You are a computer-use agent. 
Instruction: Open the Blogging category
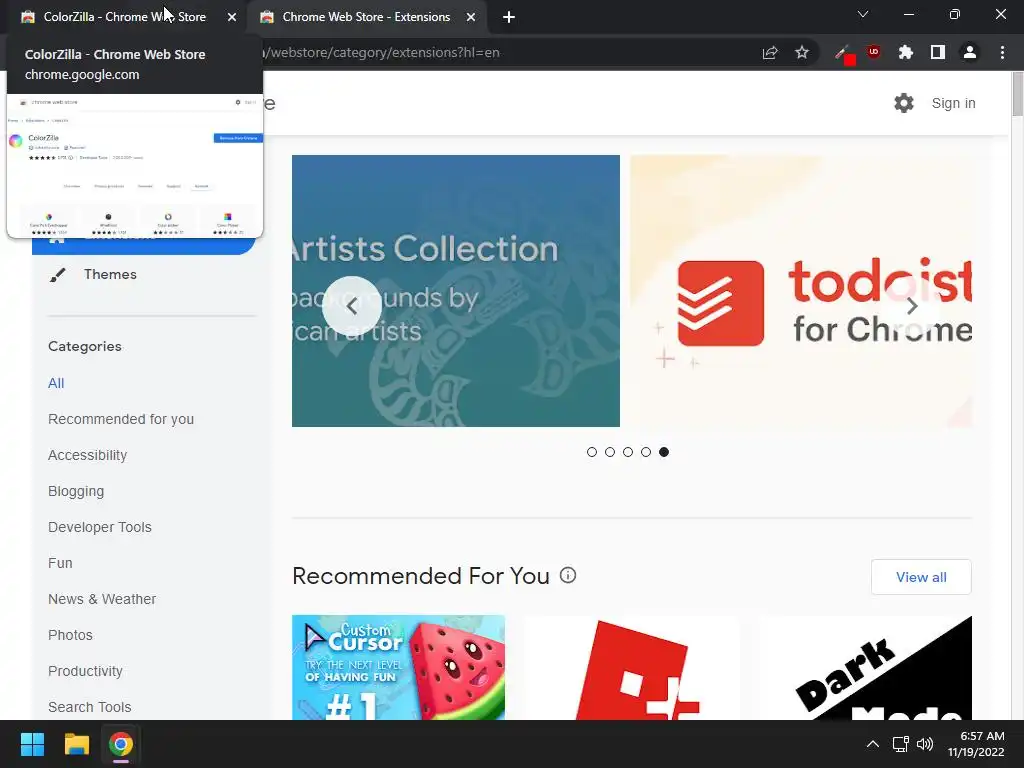click(76, 491)
